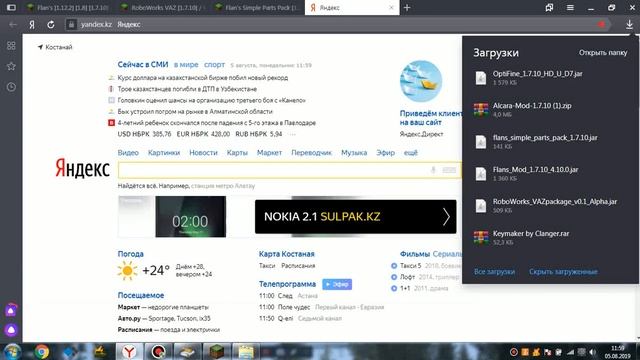Click the virtual keyboard icon in search box

coord(449,170)
